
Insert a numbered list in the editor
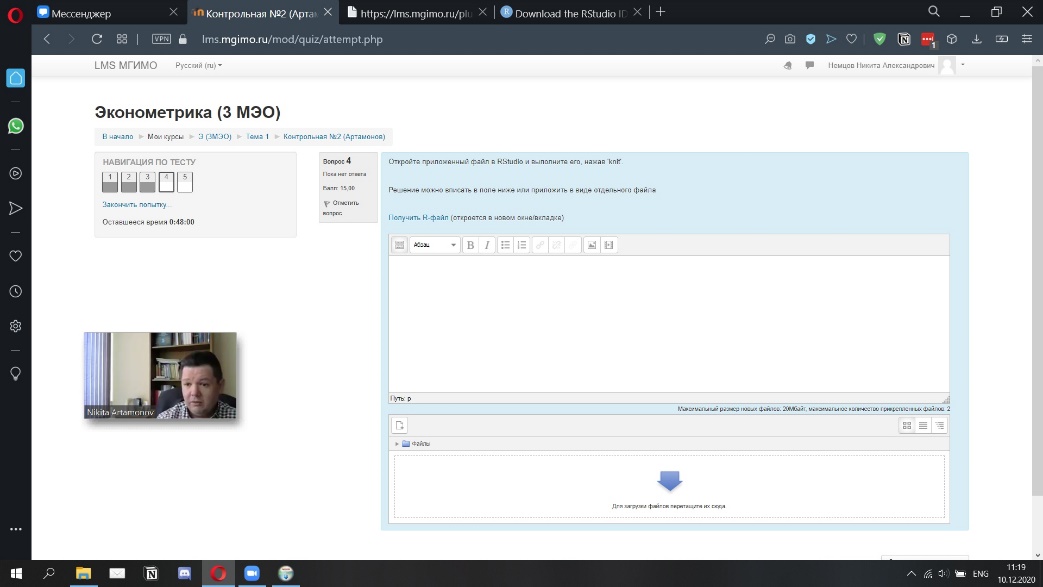pyautogui.click(x=522, y=245)
